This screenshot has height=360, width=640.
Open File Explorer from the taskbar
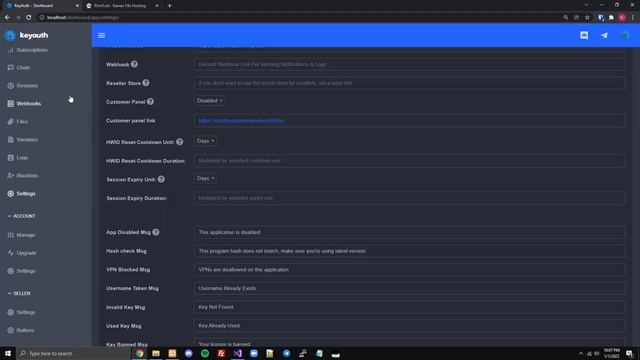(x=156, y=353)
